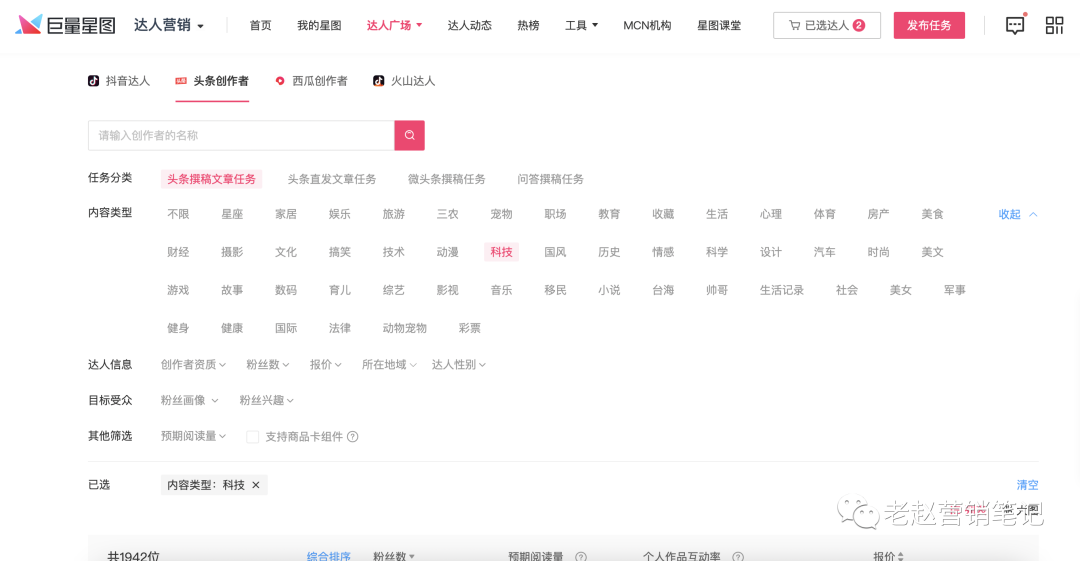Open 达人动态 in navigation

(x=470, y=26)
